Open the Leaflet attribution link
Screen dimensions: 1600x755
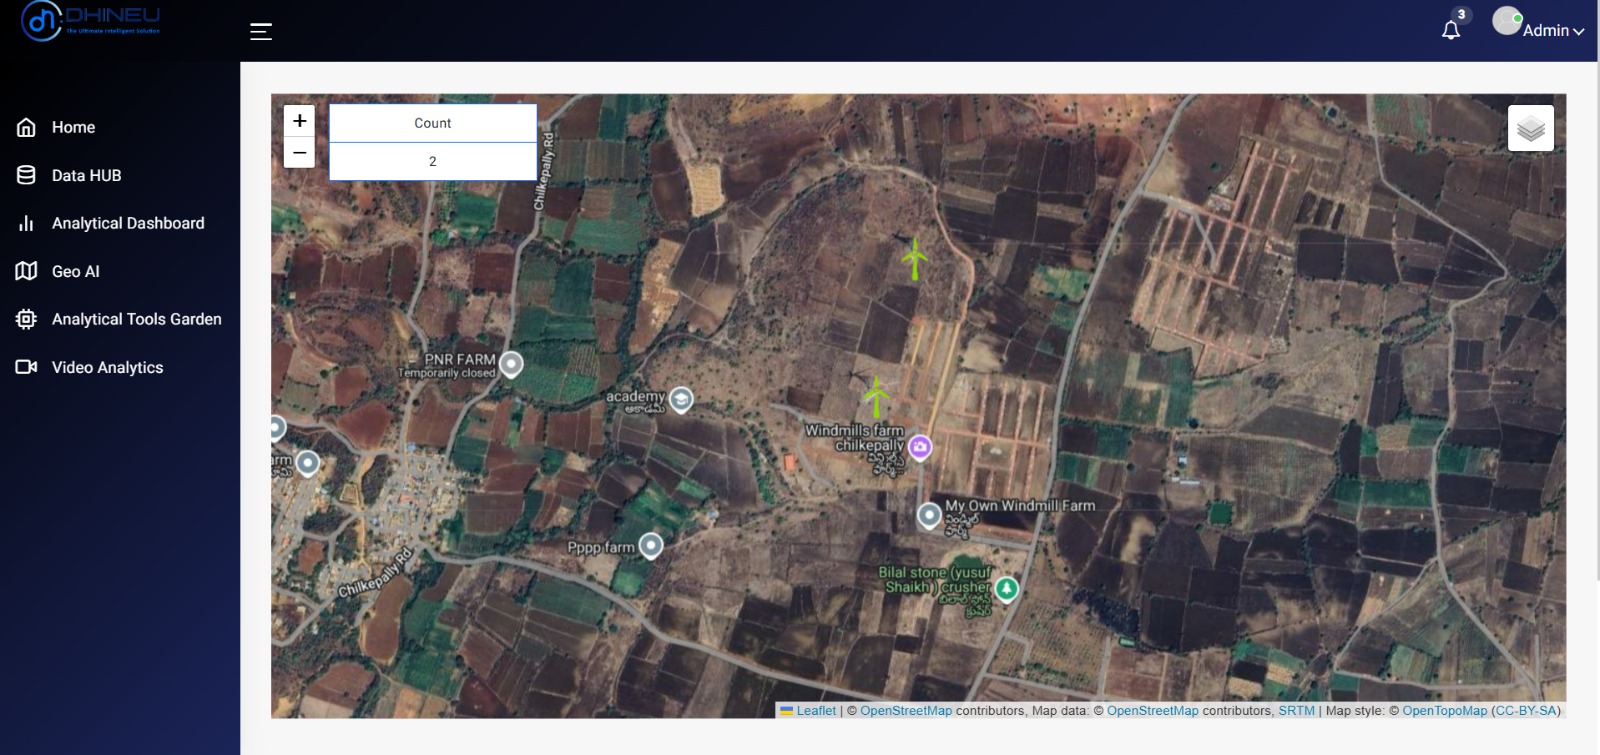[x=815, y=711]
